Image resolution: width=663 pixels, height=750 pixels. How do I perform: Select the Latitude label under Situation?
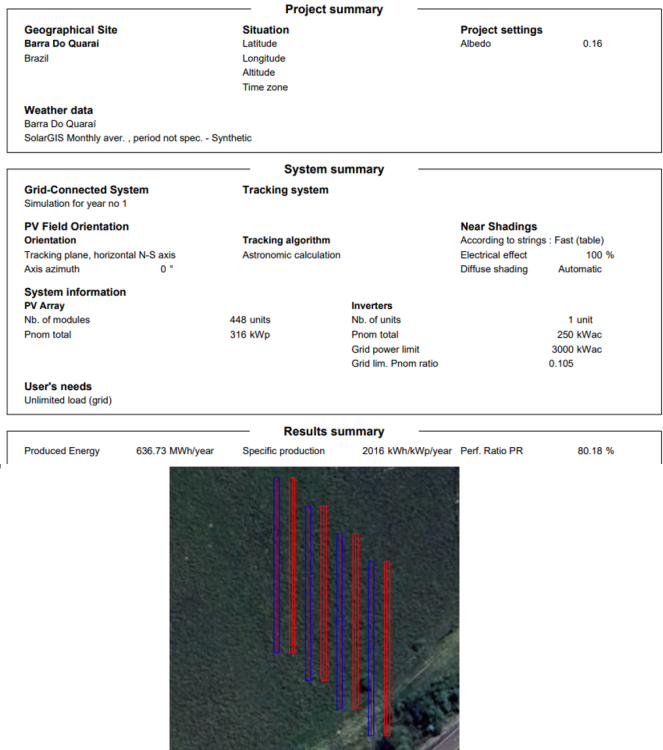pos(259,44)
